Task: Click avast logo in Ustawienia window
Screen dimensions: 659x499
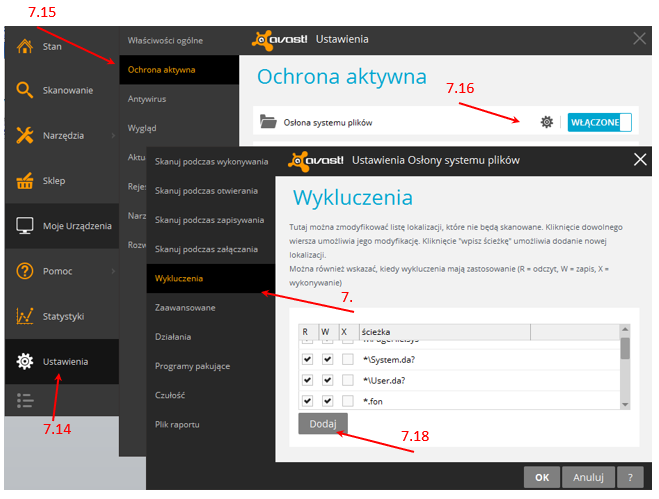Action: 279,40
